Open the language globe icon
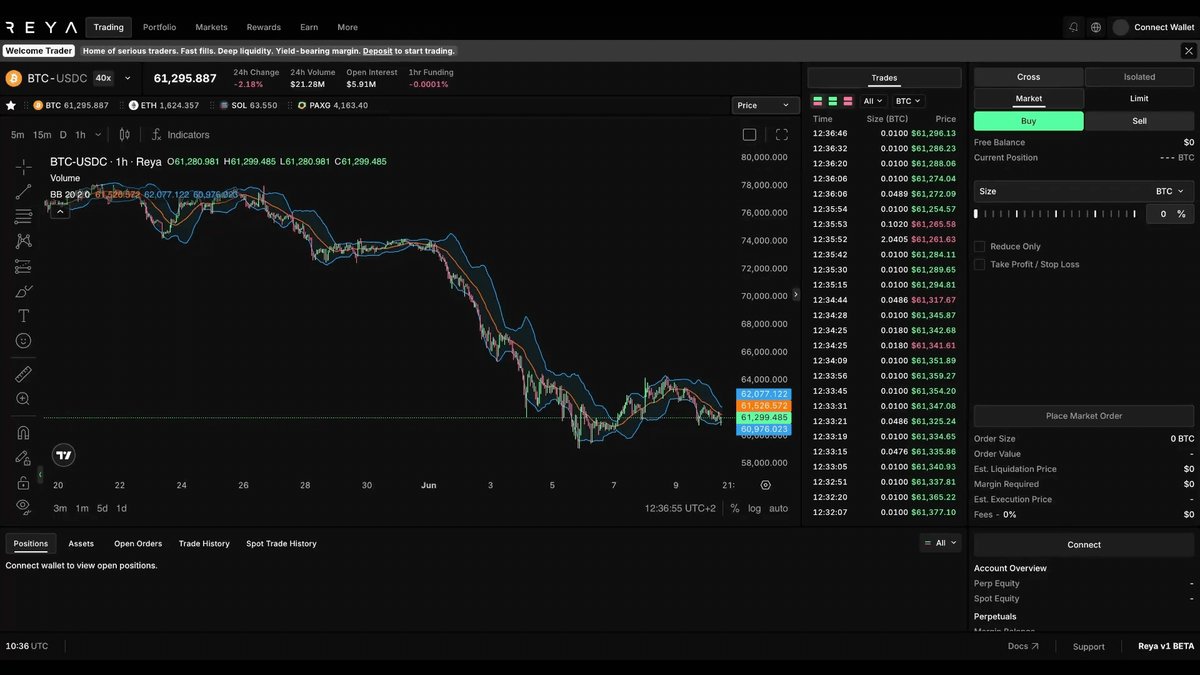The height and width of the screenshot is (675, 1200). 1096,27
